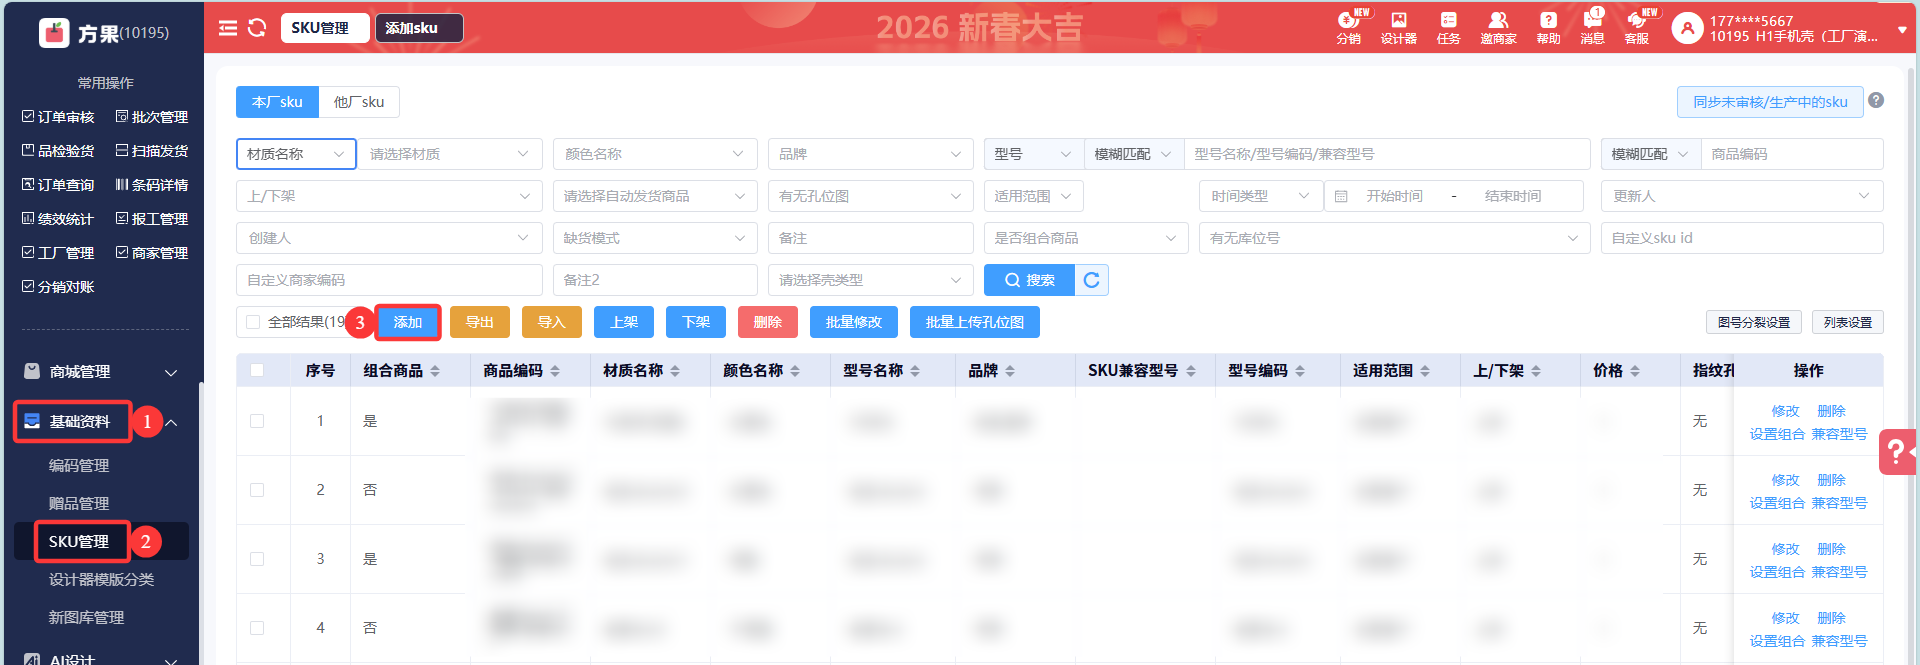Switch to the 他厂sku tab

coord(359,102)
